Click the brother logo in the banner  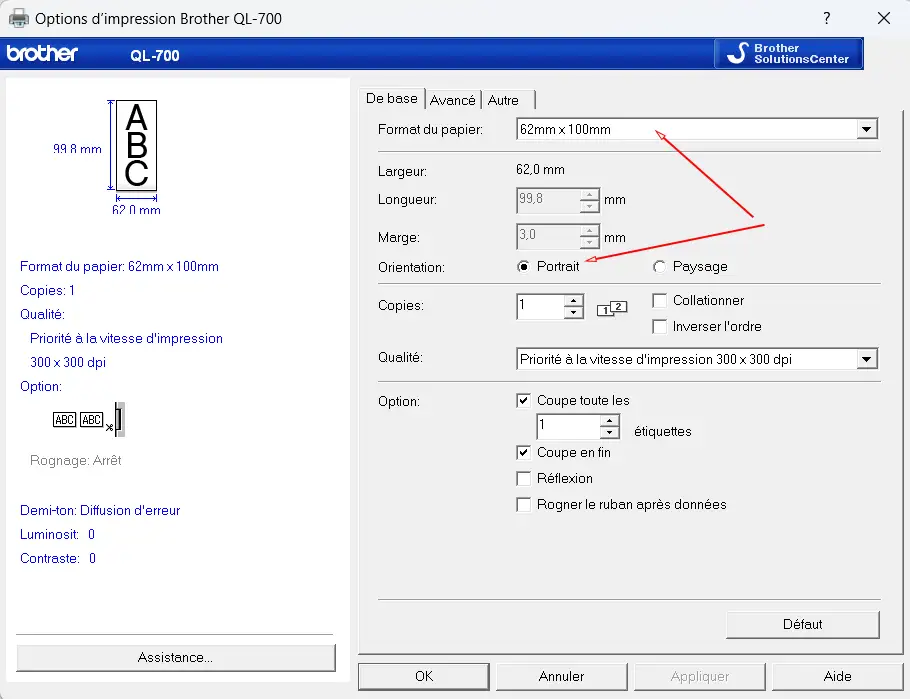tap(42, 54)
